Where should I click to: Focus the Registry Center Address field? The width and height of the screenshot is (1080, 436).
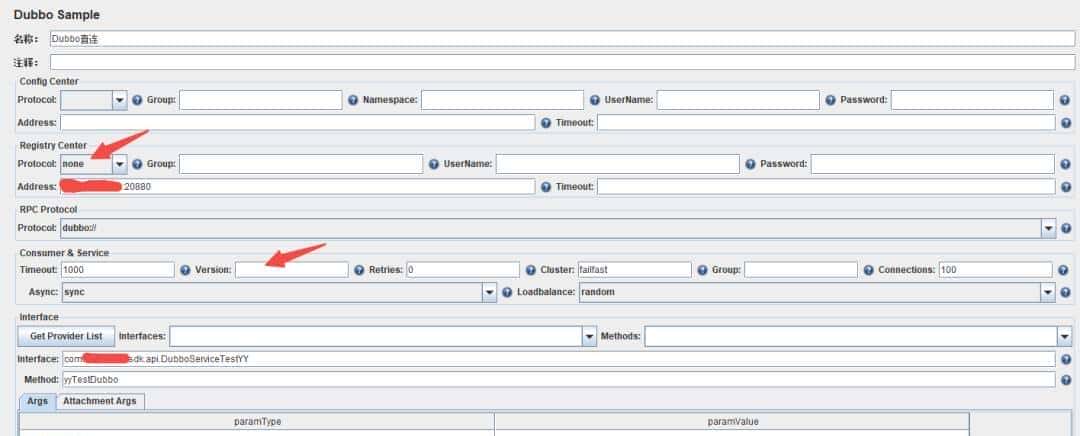point(297,187)
